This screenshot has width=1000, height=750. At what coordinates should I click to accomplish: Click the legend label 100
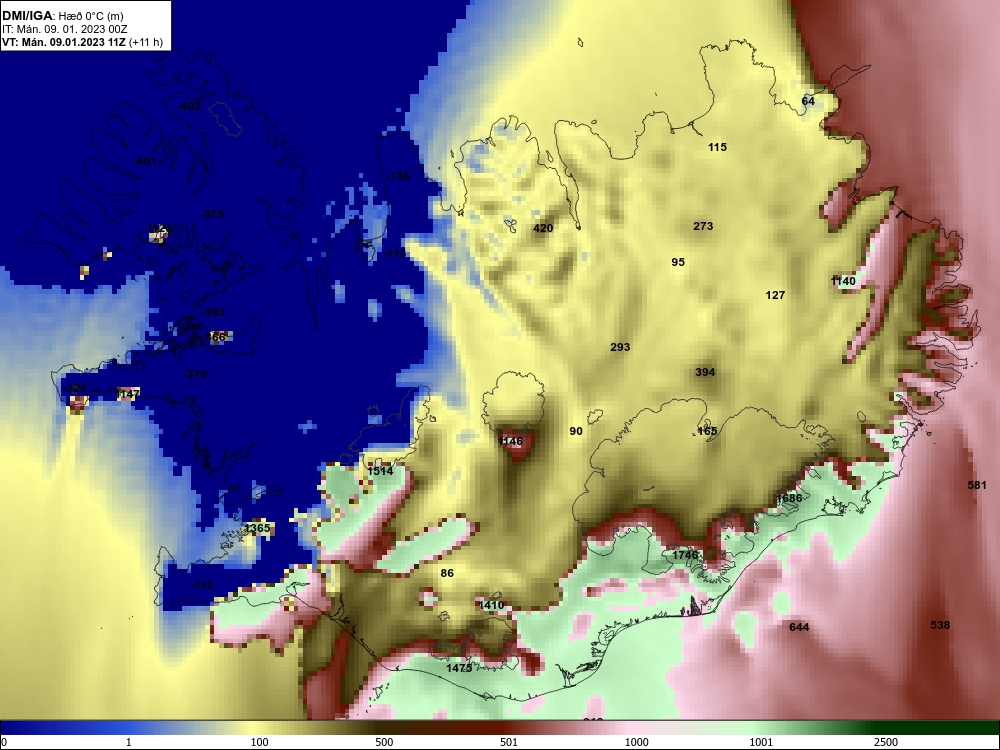[x=260, y=742]
